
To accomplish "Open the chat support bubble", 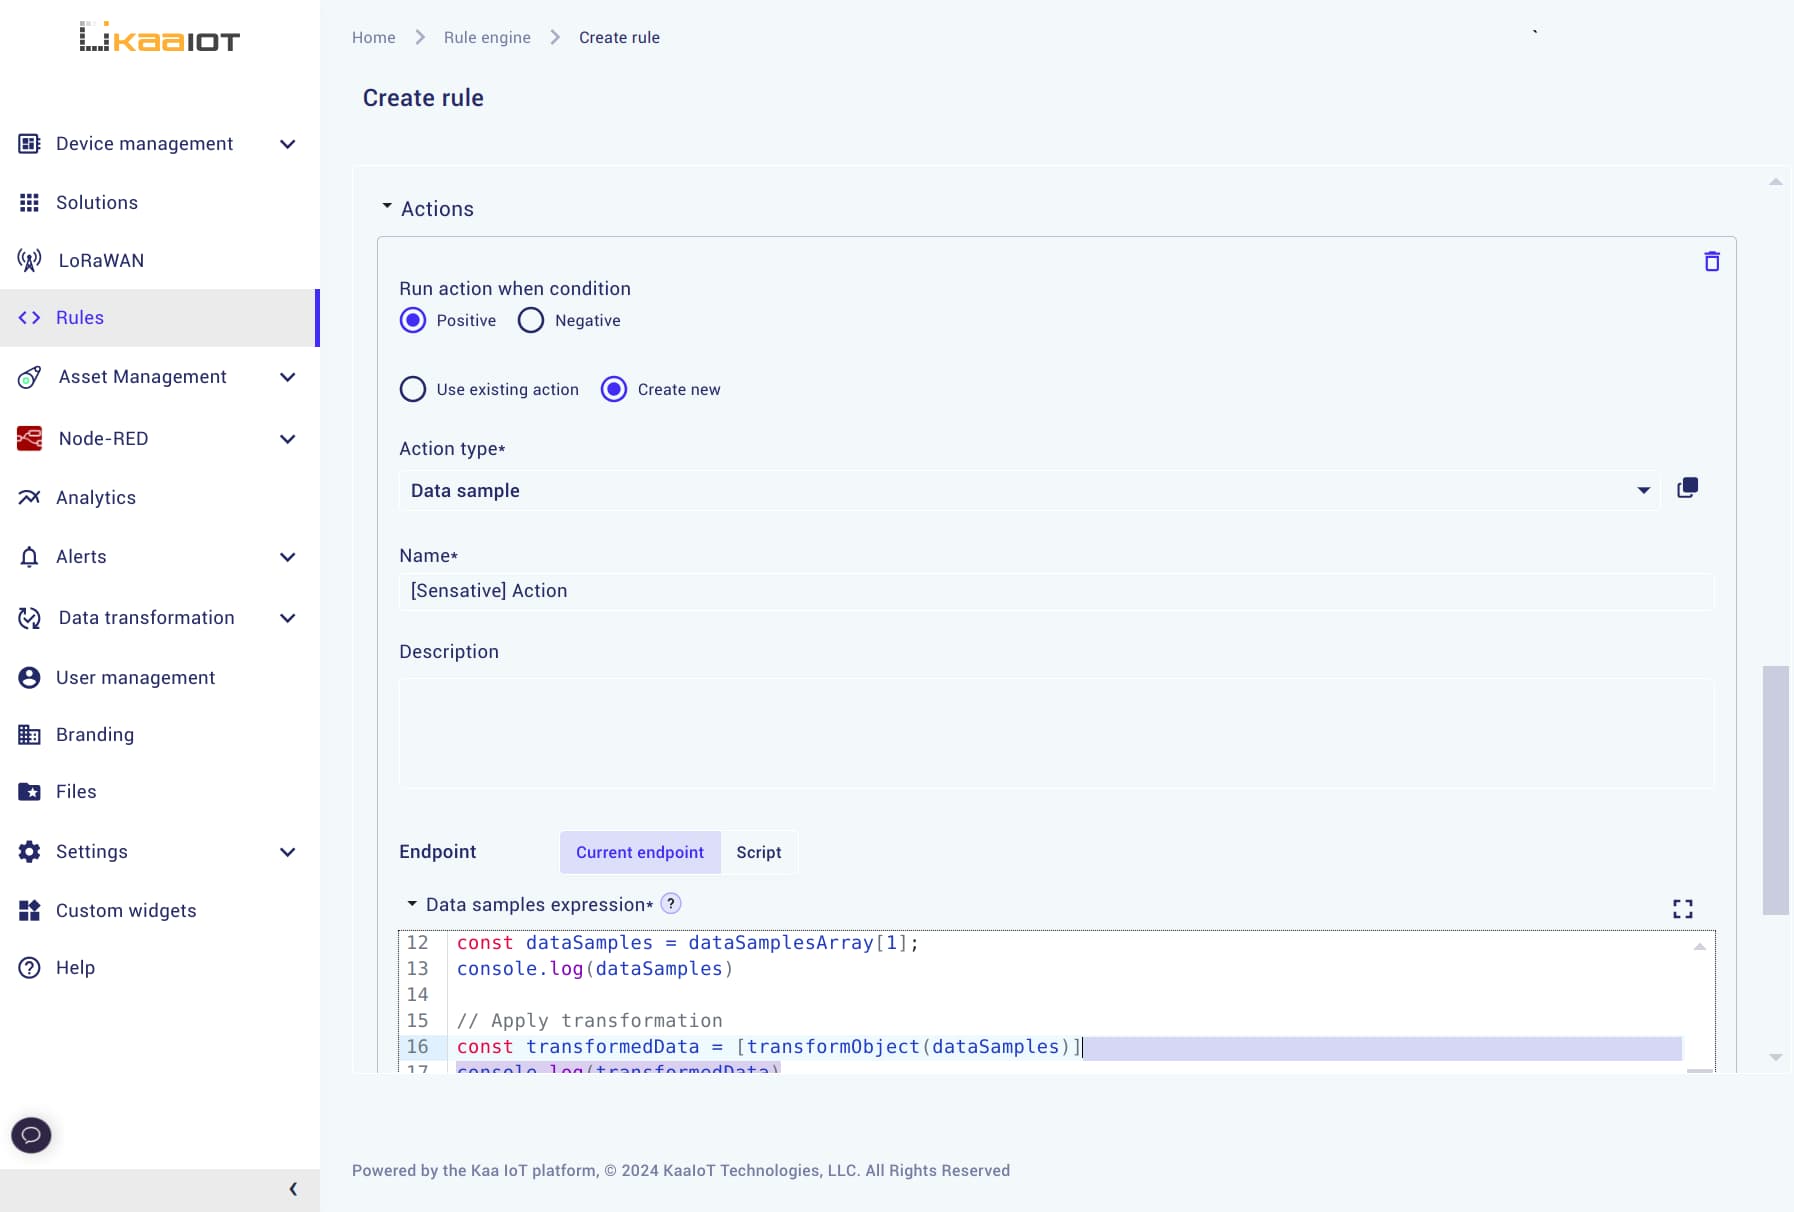I will click(x=31, y=1135).
